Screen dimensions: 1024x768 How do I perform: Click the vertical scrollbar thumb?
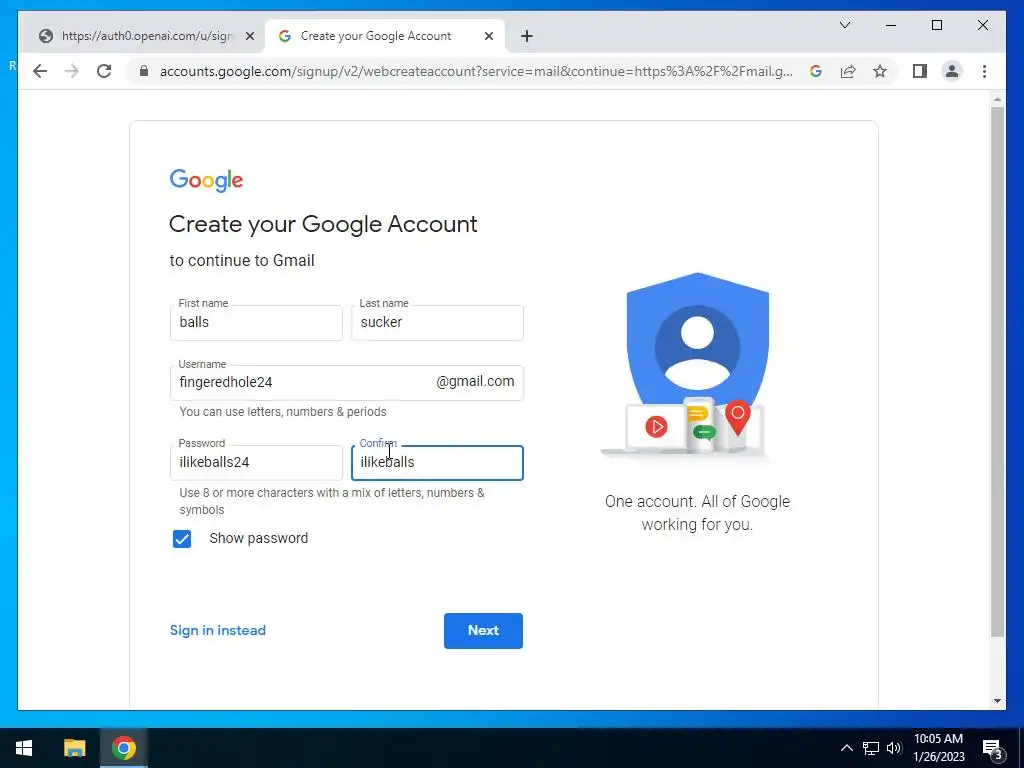997,372
